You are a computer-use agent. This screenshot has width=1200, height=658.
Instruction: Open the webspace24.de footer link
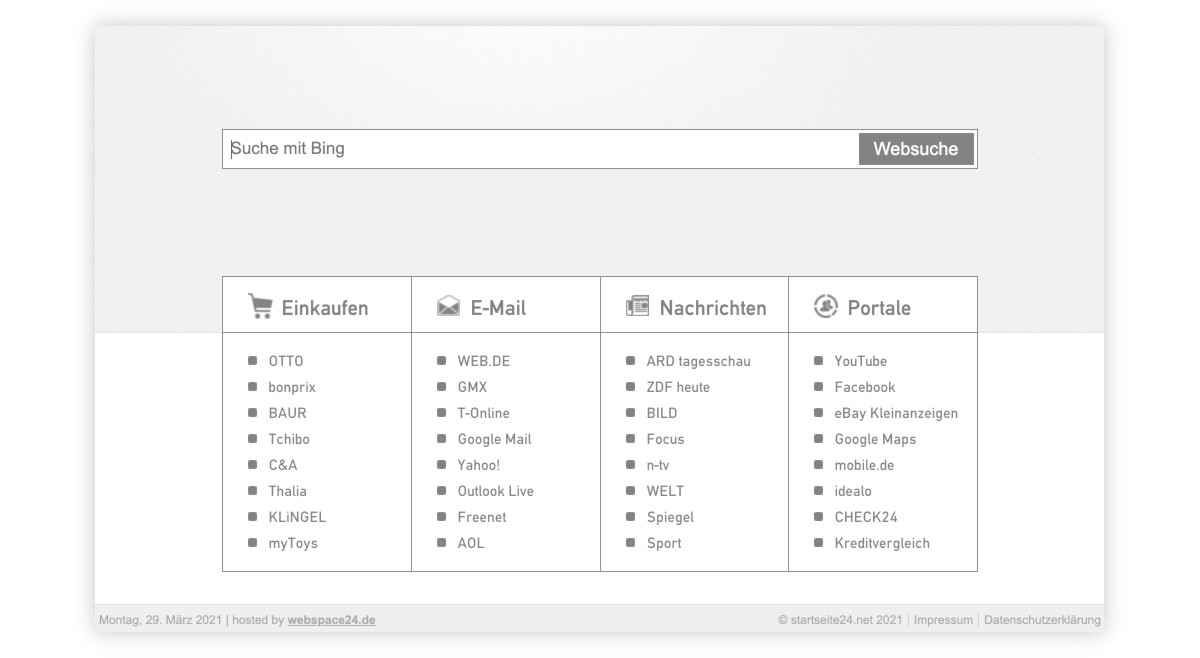331,620
